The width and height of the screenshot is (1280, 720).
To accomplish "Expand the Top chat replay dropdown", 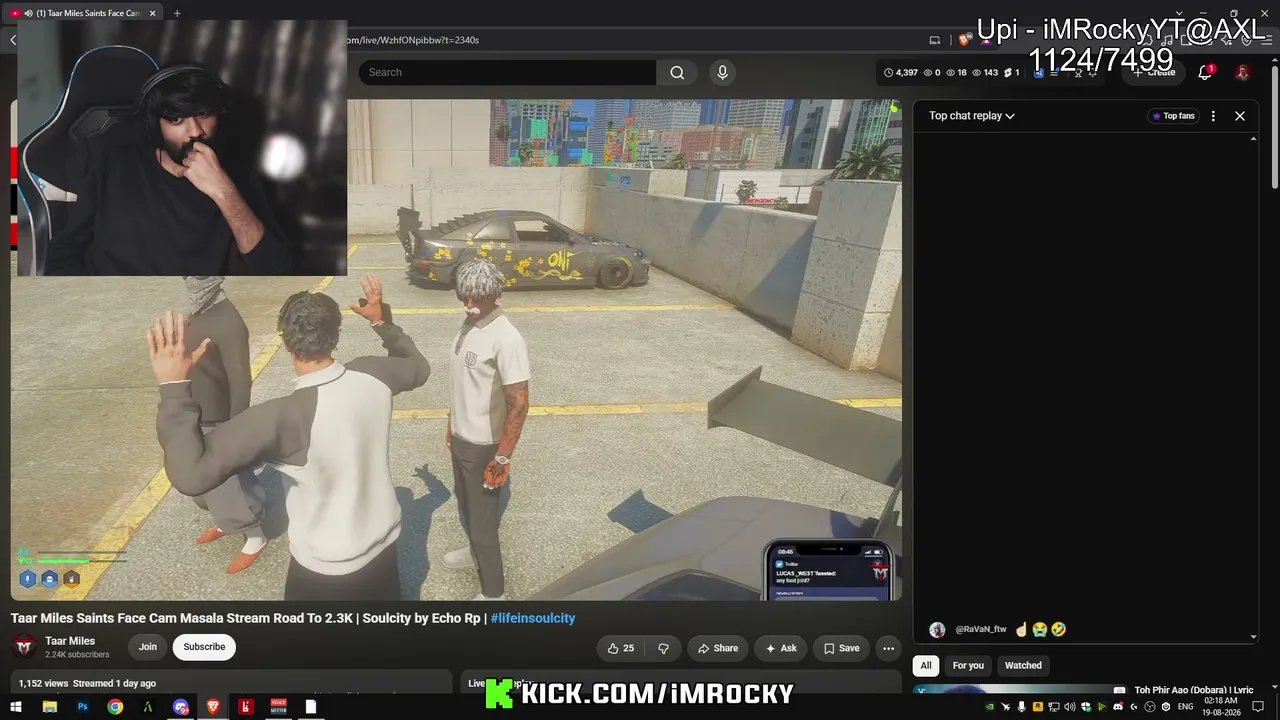I will [x=972, y=116].
